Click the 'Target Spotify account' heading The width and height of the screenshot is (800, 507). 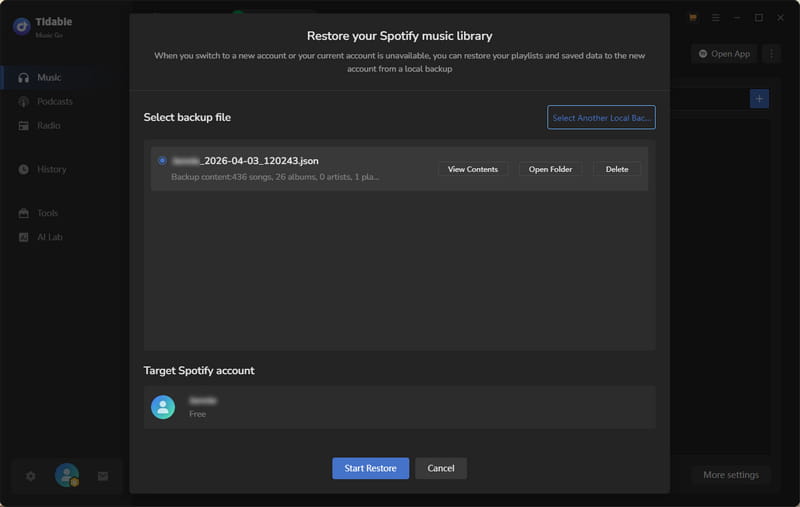click(x=199, y=370)
